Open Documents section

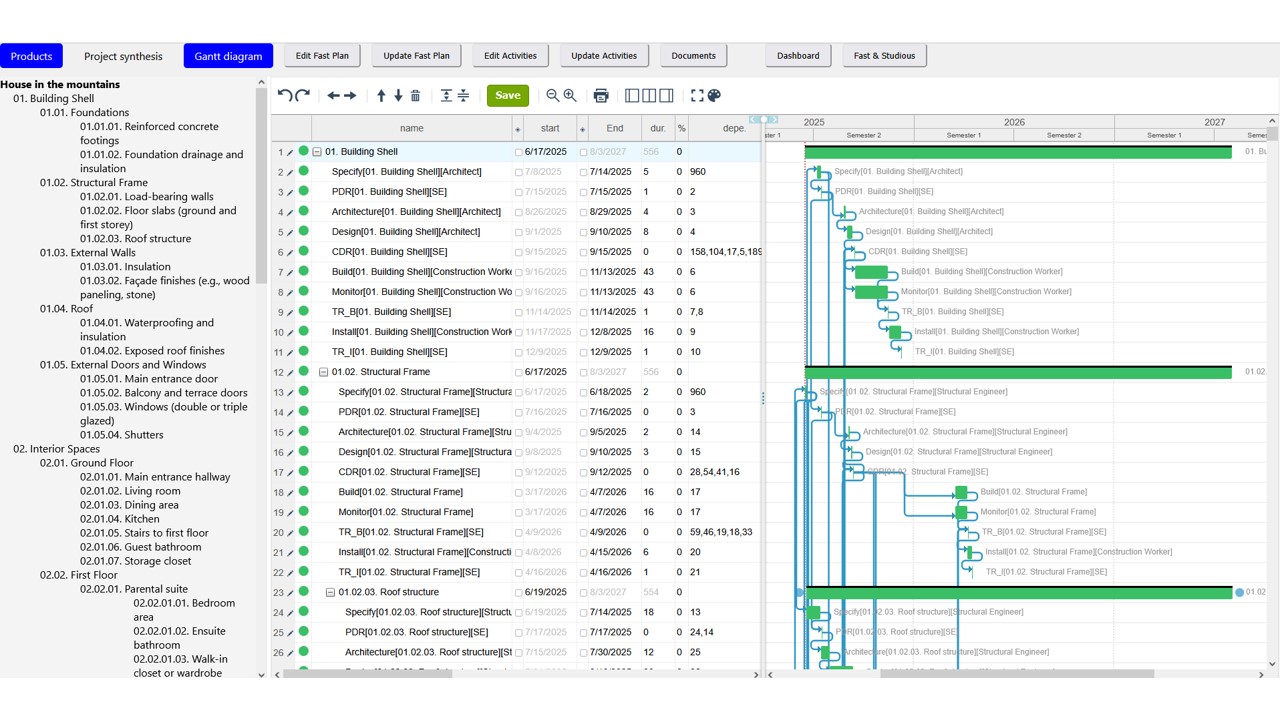click(693, 56)
